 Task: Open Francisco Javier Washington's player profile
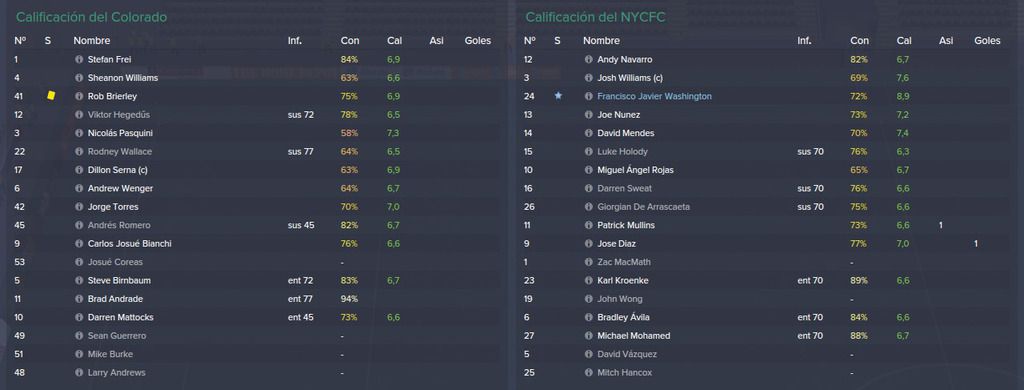pyautogui.click(x=654, y=96)
